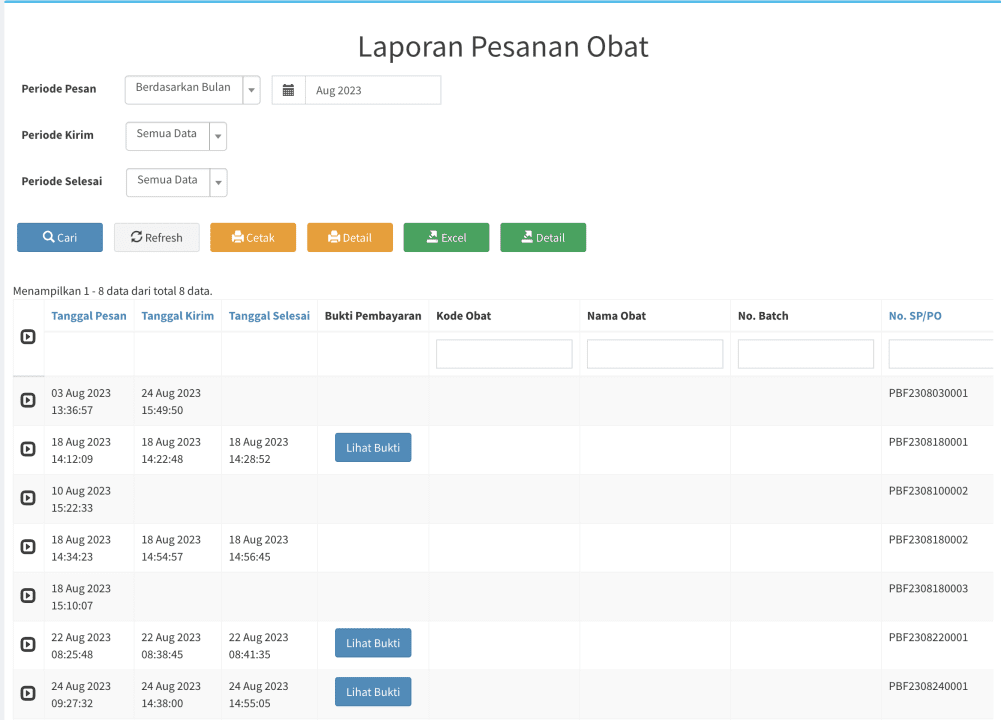The image size is (1001, 720).
Task: Sort by Tanggal Selesai column header
Action: point(269,316)
